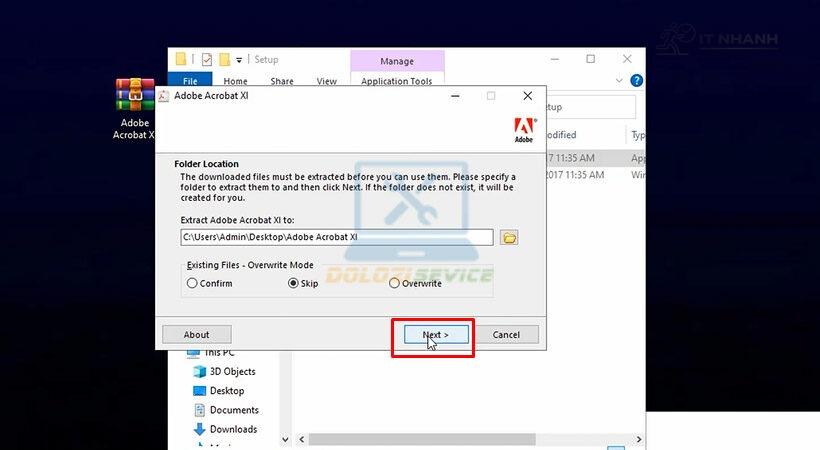Image resolution: width=820 pixels, height=450 pixels.
Task: Switch to the Application Tools tab
Action: pyautogui.click(x=397, y=81)
